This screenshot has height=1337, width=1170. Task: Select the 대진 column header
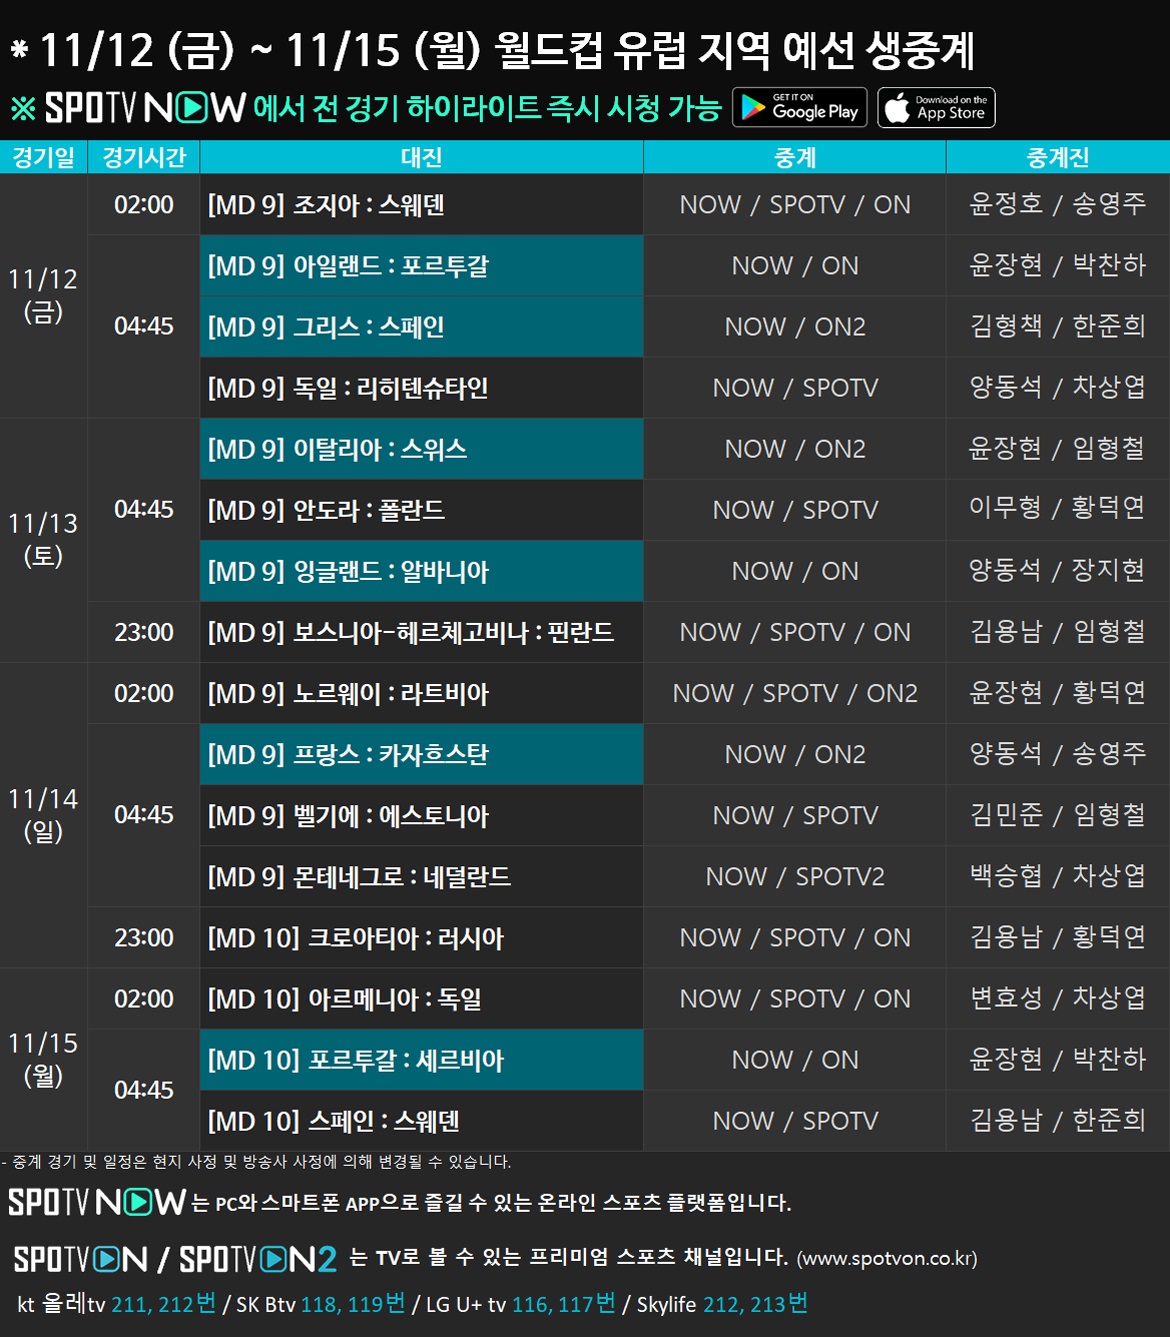pyautogui.click(x=421, y=157)
